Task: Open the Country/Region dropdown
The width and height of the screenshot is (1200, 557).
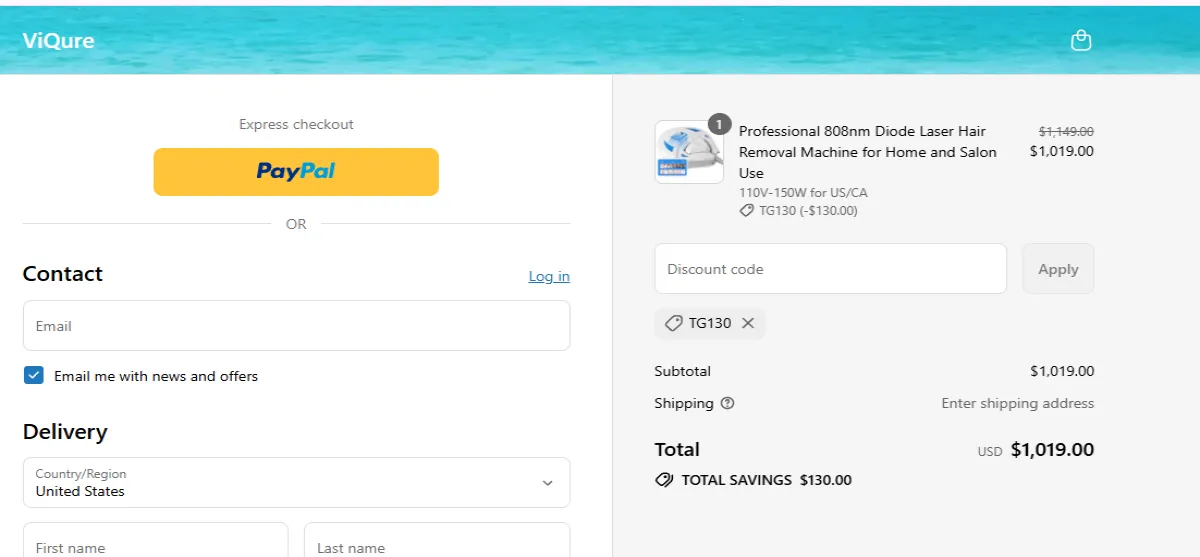Action: pos(296,483)
